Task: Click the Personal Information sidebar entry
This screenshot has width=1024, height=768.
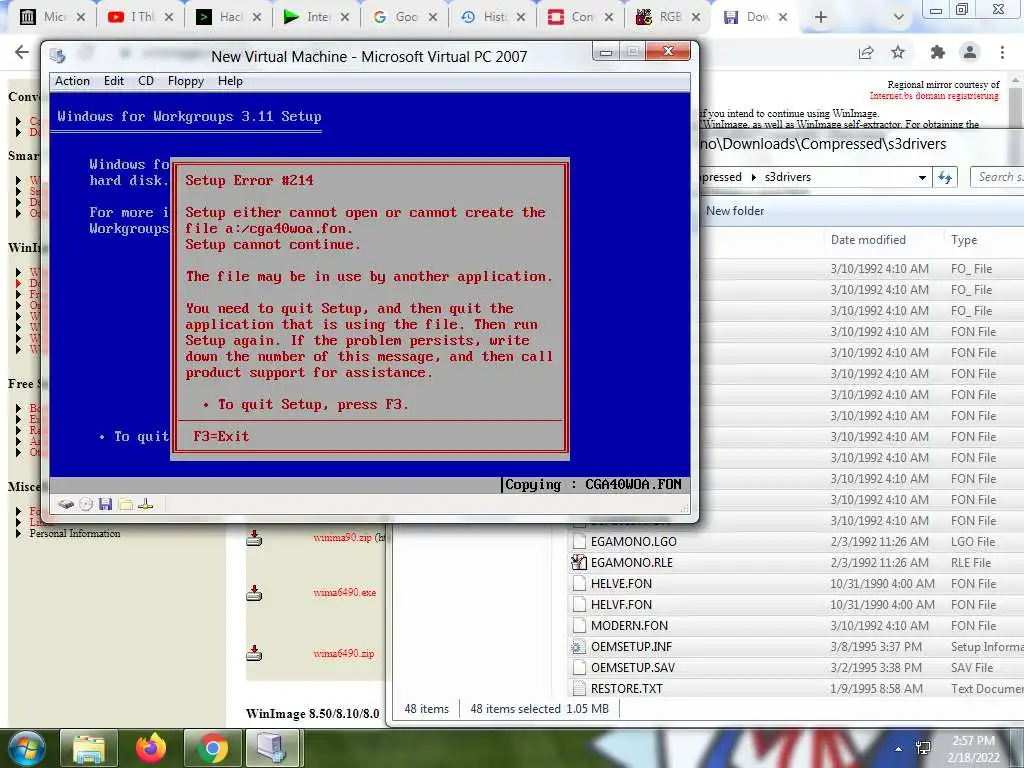Action: 74,534
